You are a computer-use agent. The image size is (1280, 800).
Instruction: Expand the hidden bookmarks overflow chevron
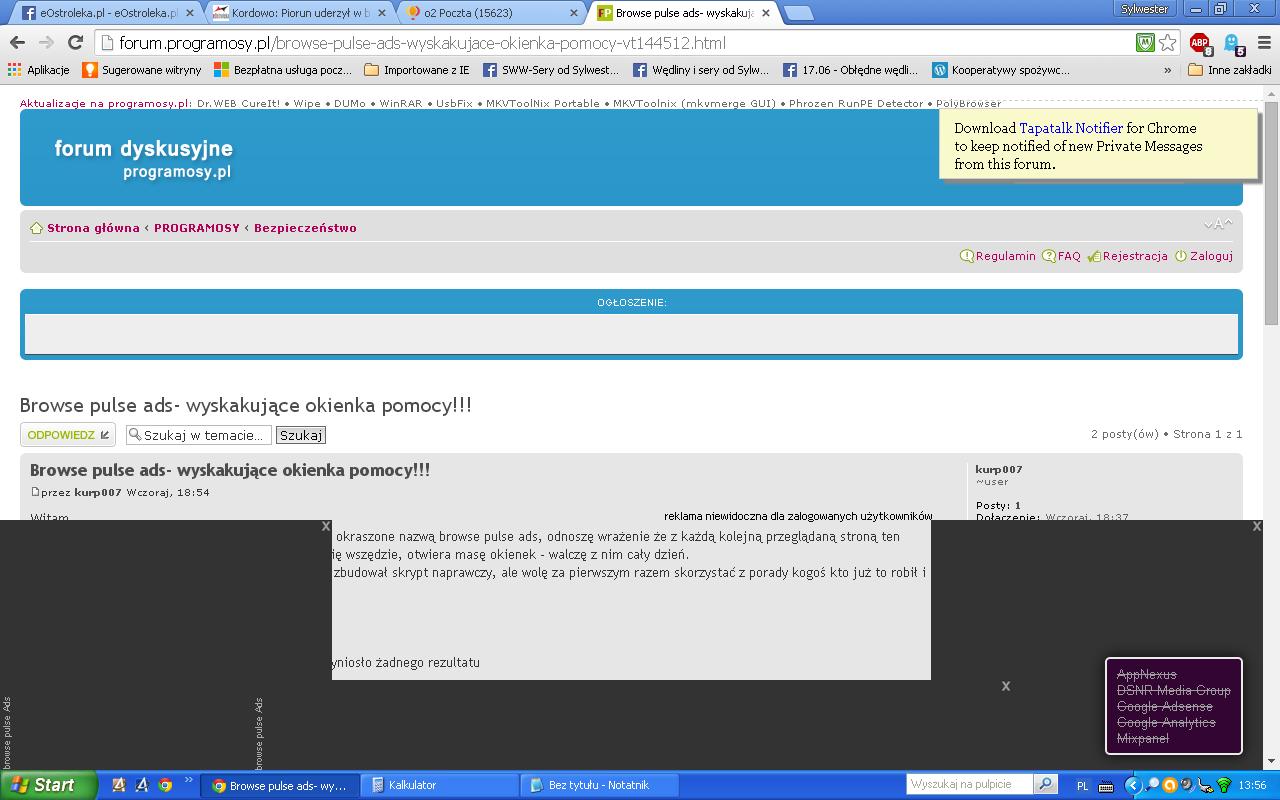tap(1167, 70)
